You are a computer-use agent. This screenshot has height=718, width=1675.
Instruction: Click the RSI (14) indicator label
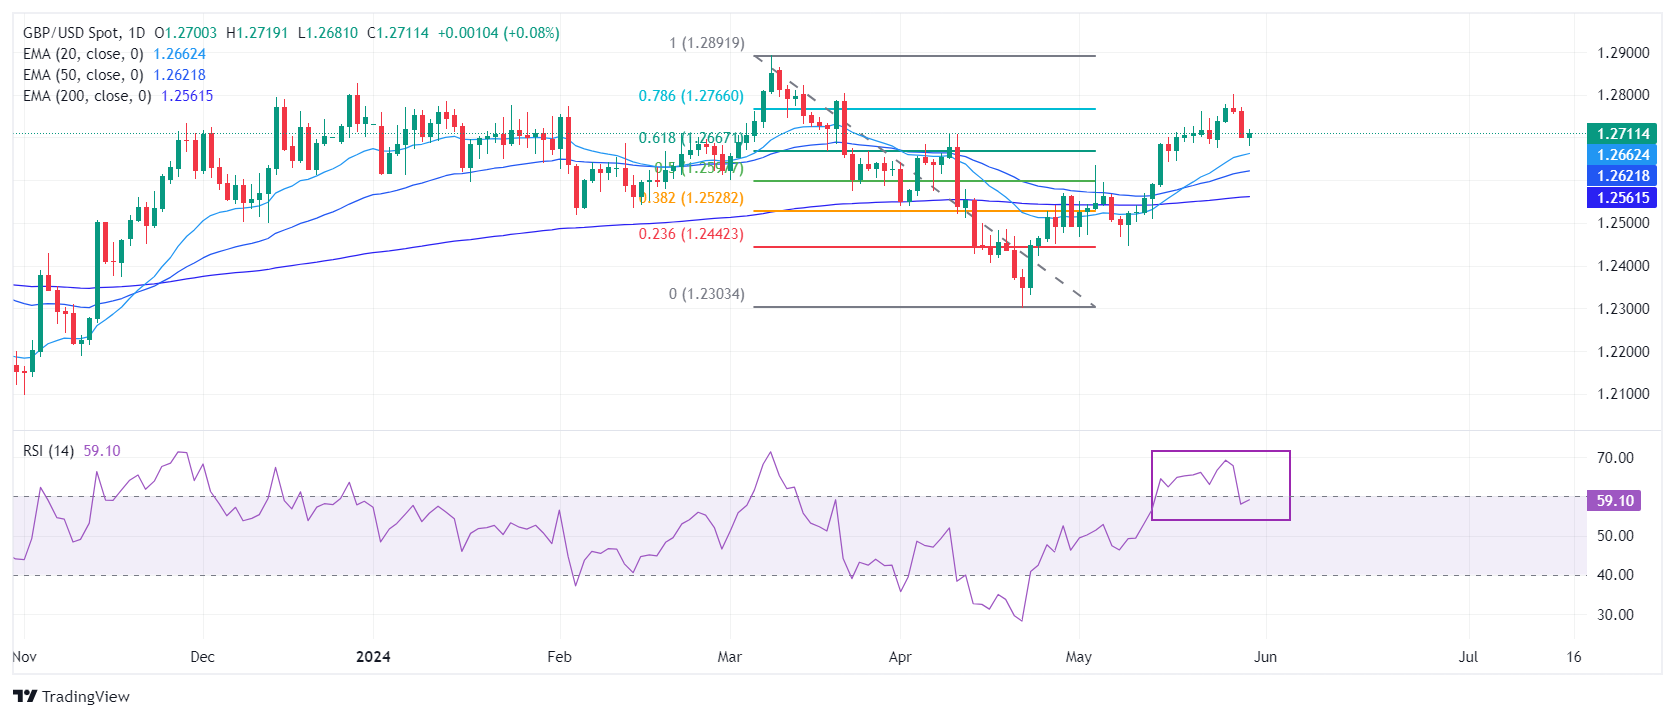tap(48, 451)
